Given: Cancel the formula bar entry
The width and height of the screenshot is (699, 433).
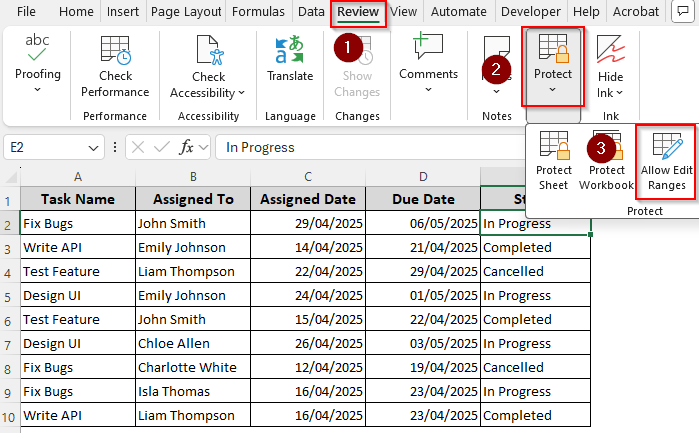Looking at the screenshot, I should coord(138,147).
